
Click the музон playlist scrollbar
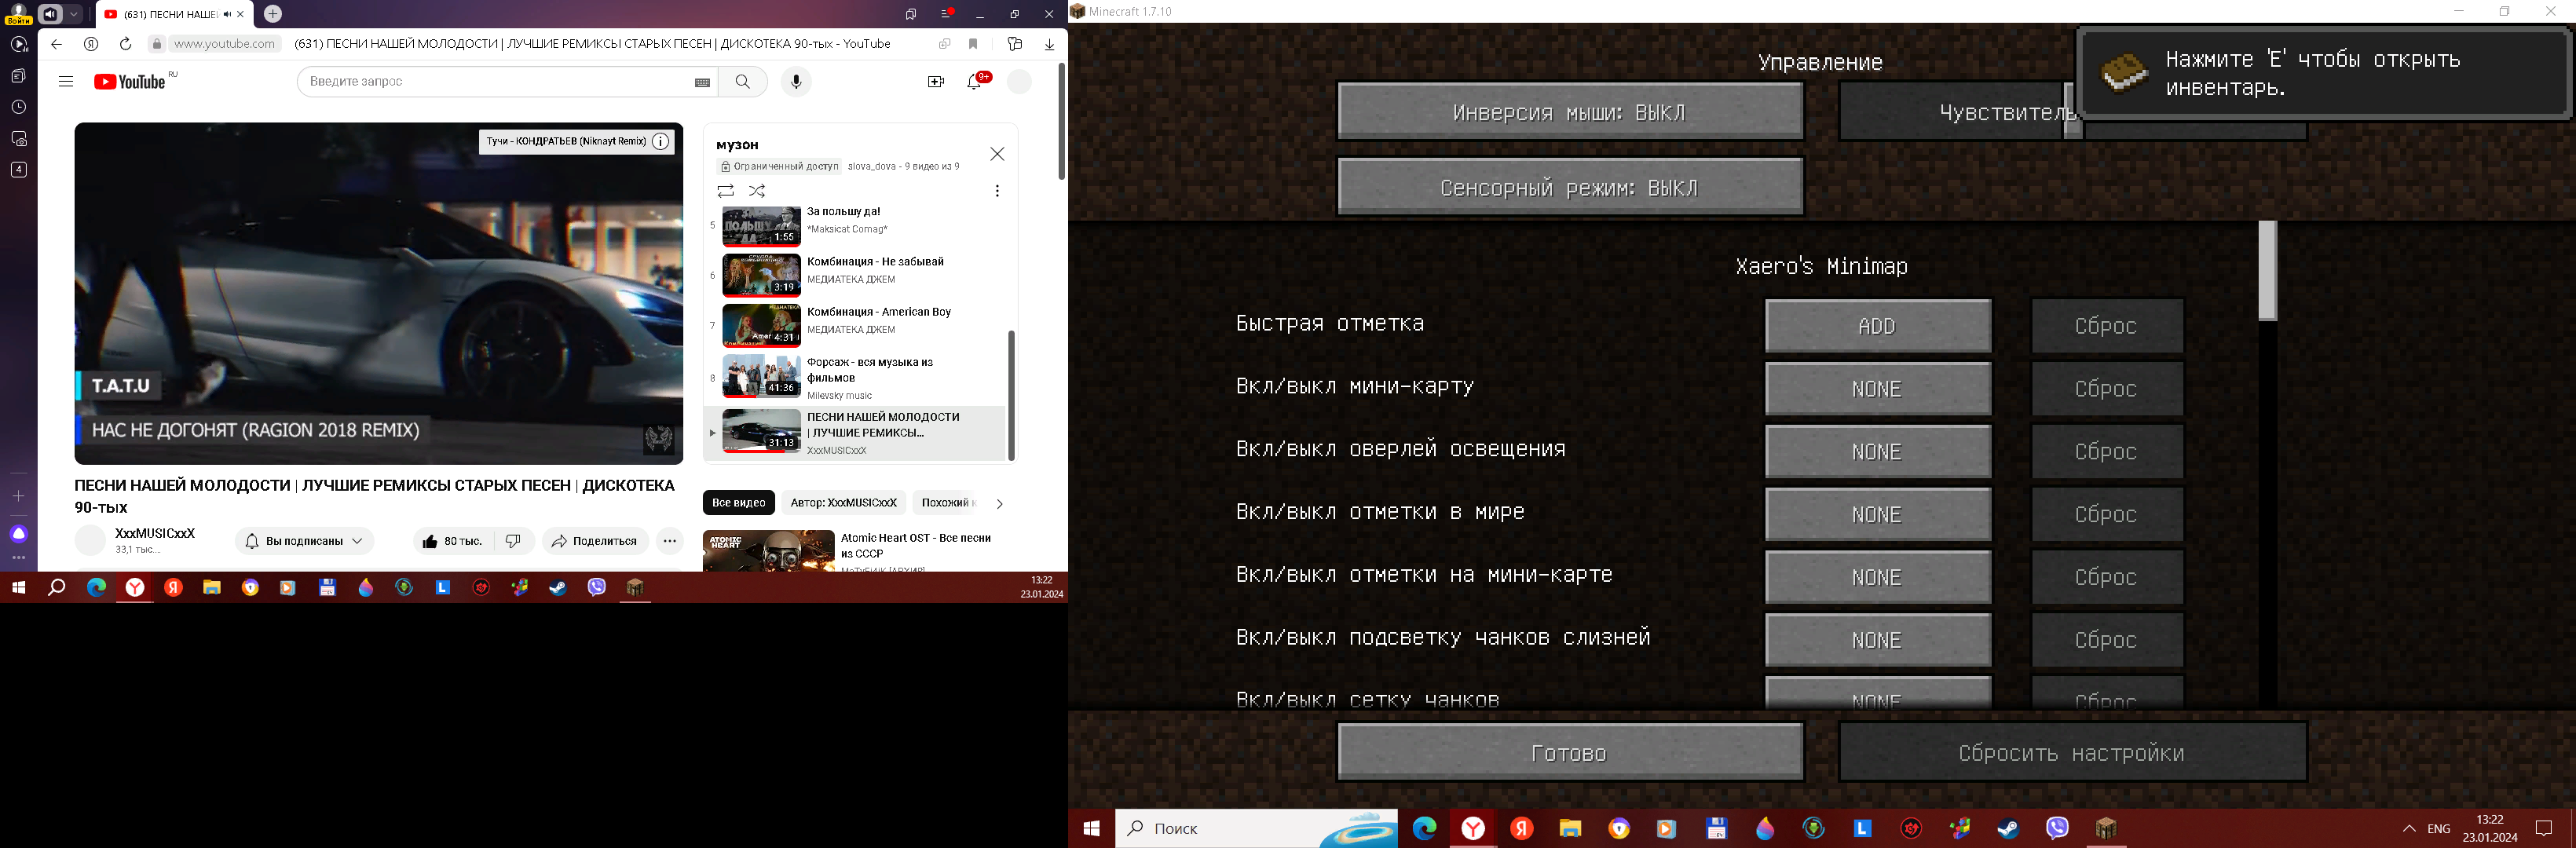click(1011, 395)
